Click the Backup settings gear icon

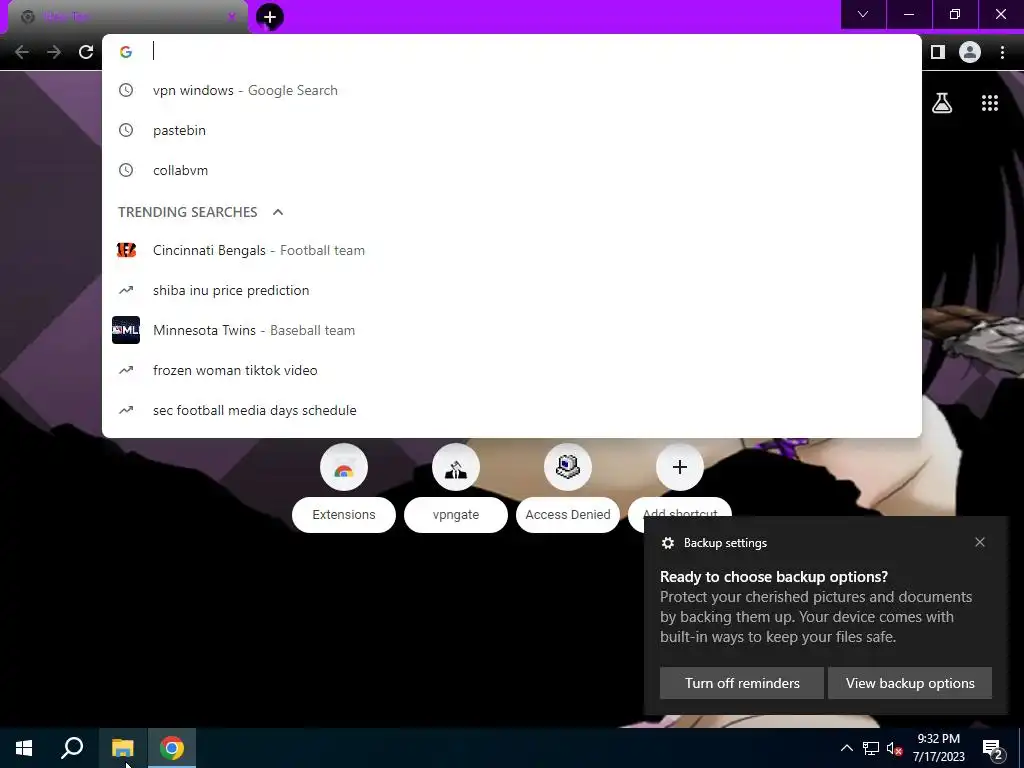(667, 543)
